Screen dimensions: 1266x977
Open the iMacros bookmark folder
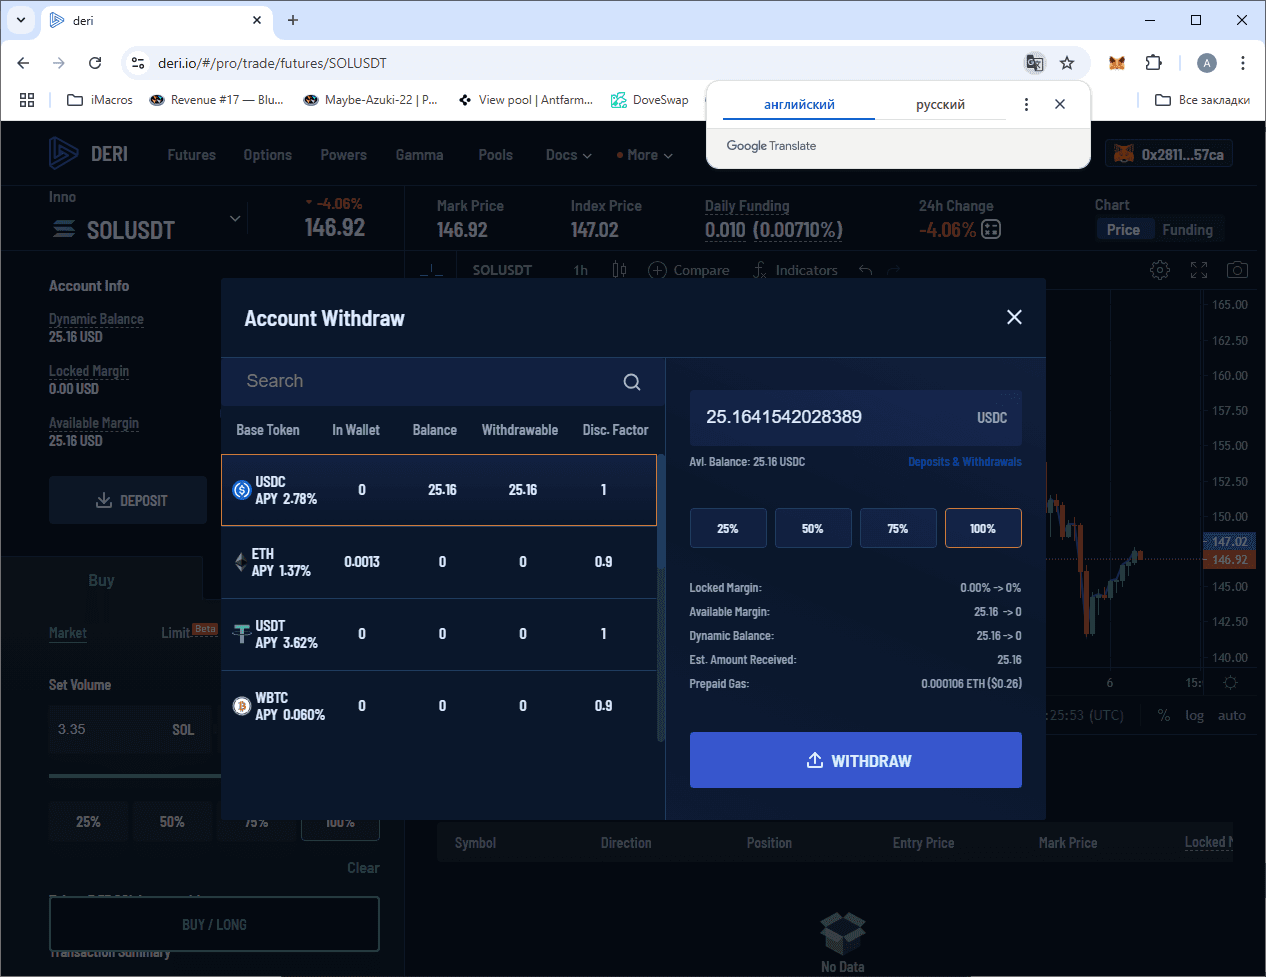pyautogui.click(x=100, y=100)
